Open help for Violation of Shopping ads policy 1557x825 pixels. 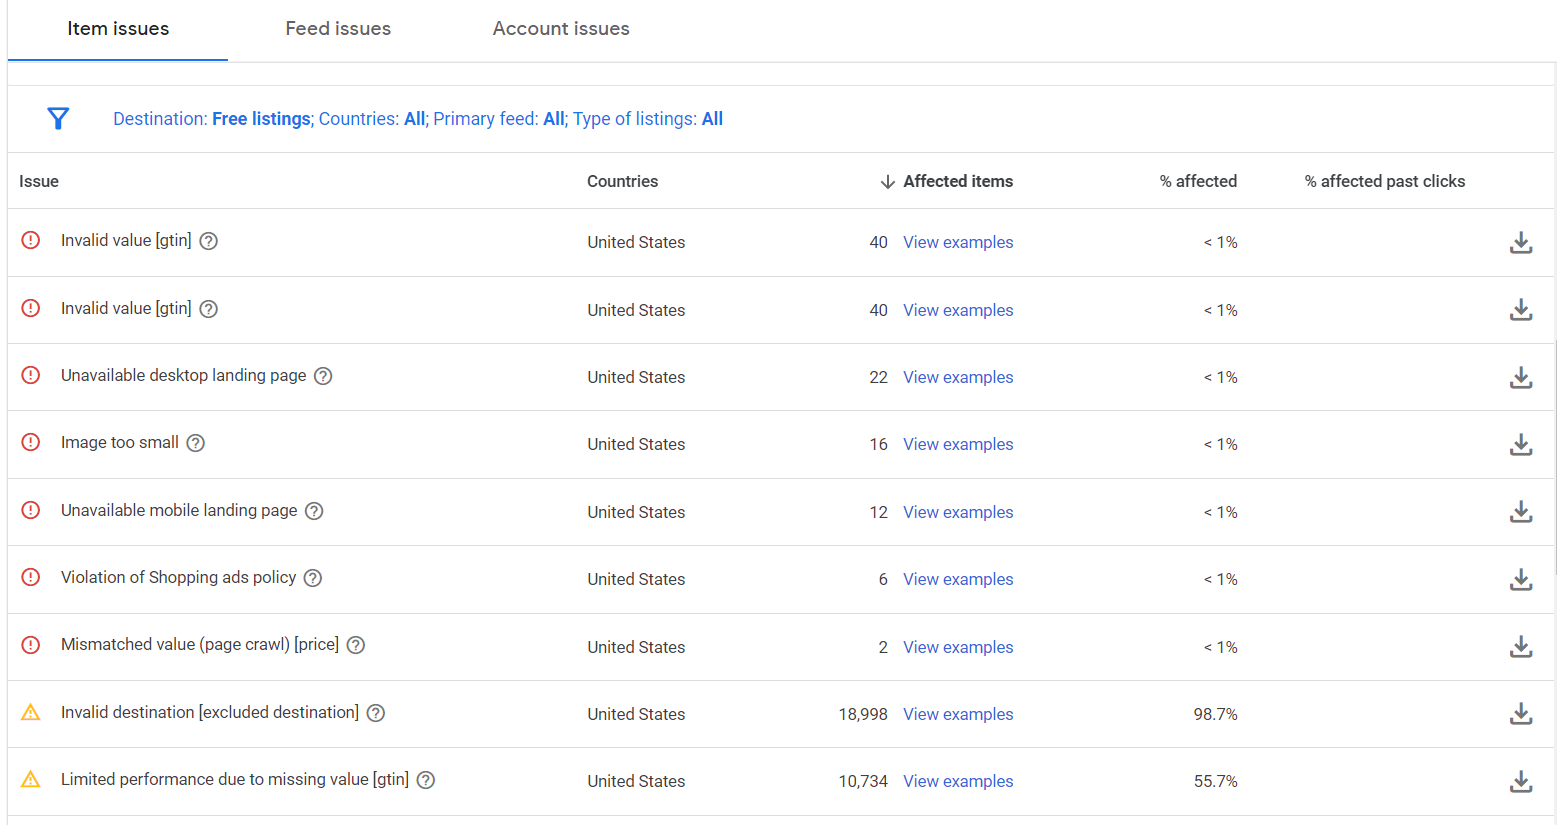coord(313,578)
